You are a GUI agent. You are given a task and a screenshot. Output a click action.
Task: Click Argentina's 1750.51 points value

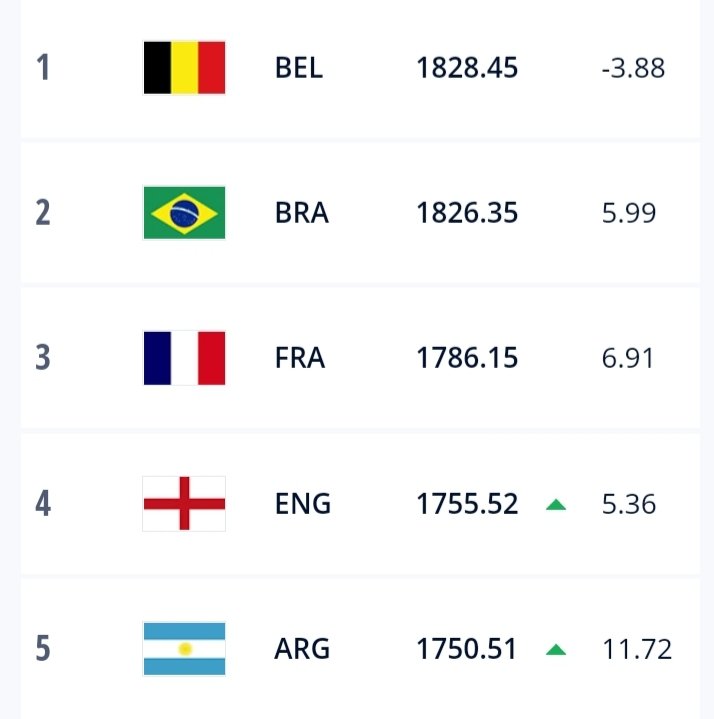[x=467, y=649]
